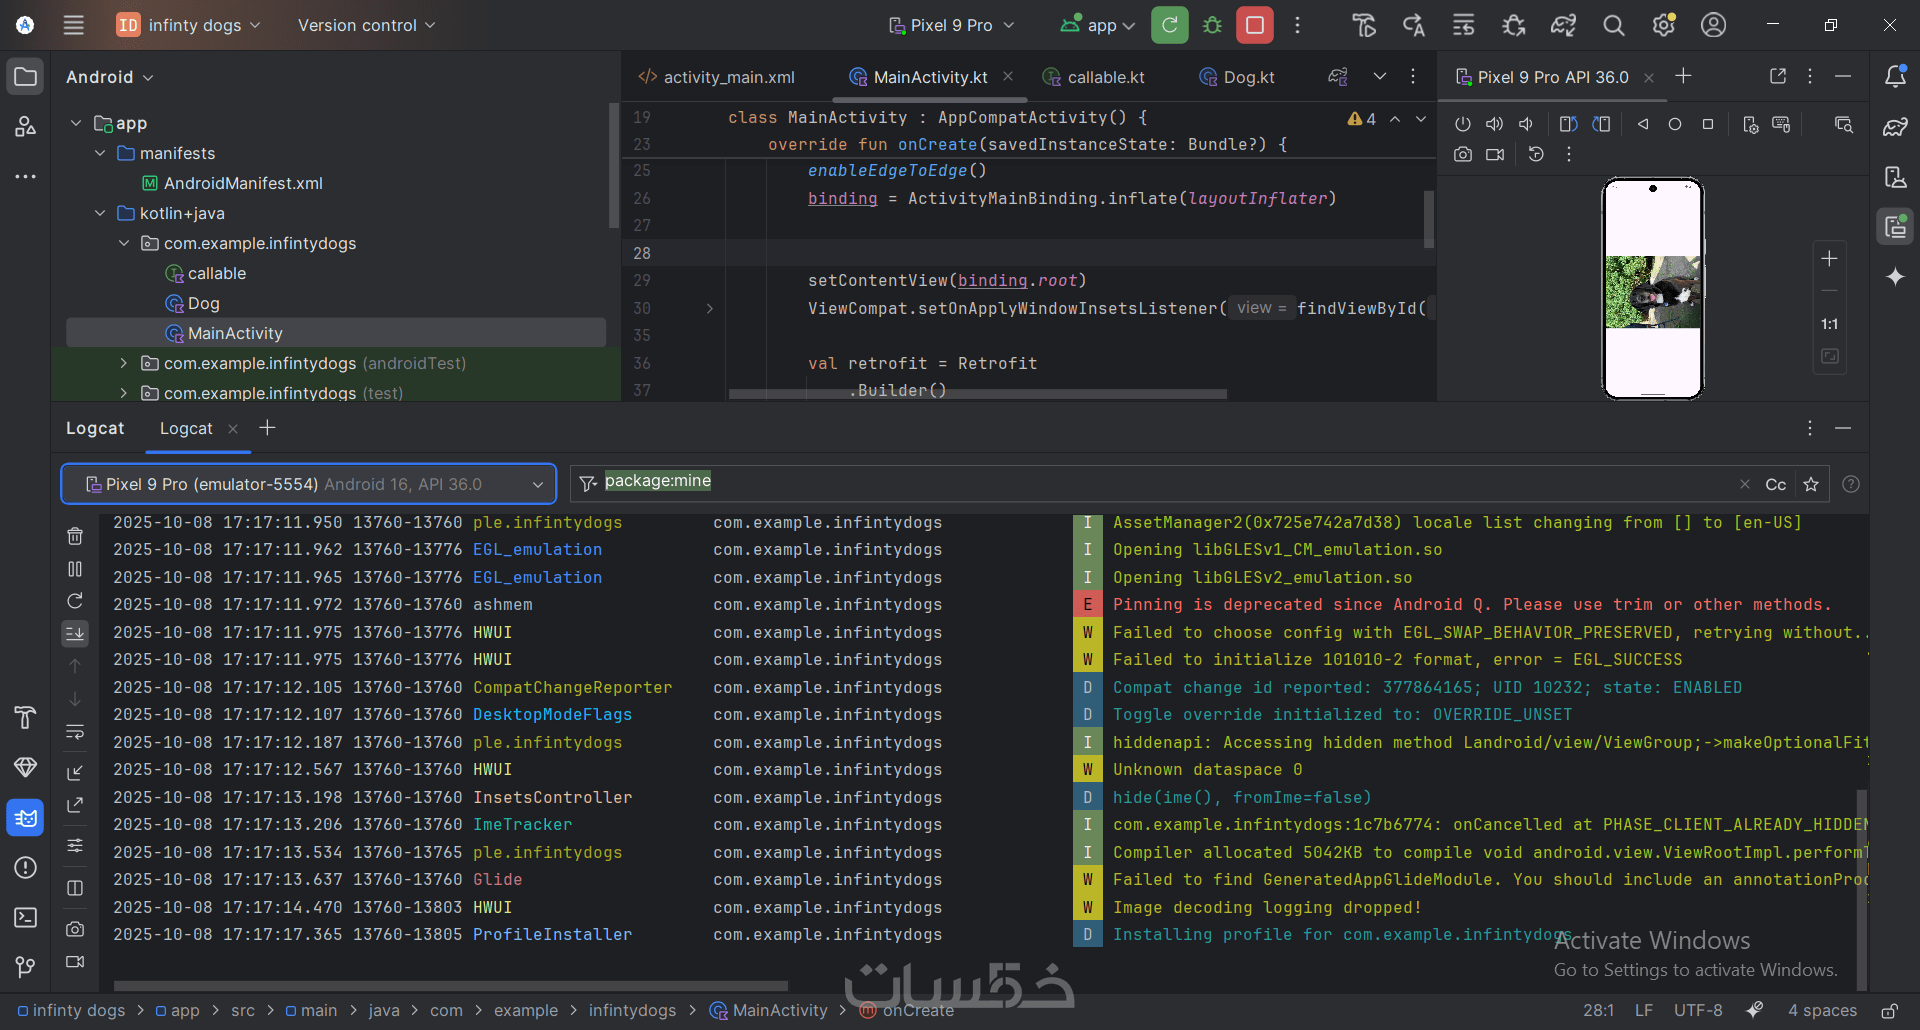
Task: Click the UTF-8 encoding in status bar
Action: point(1698,1011)
